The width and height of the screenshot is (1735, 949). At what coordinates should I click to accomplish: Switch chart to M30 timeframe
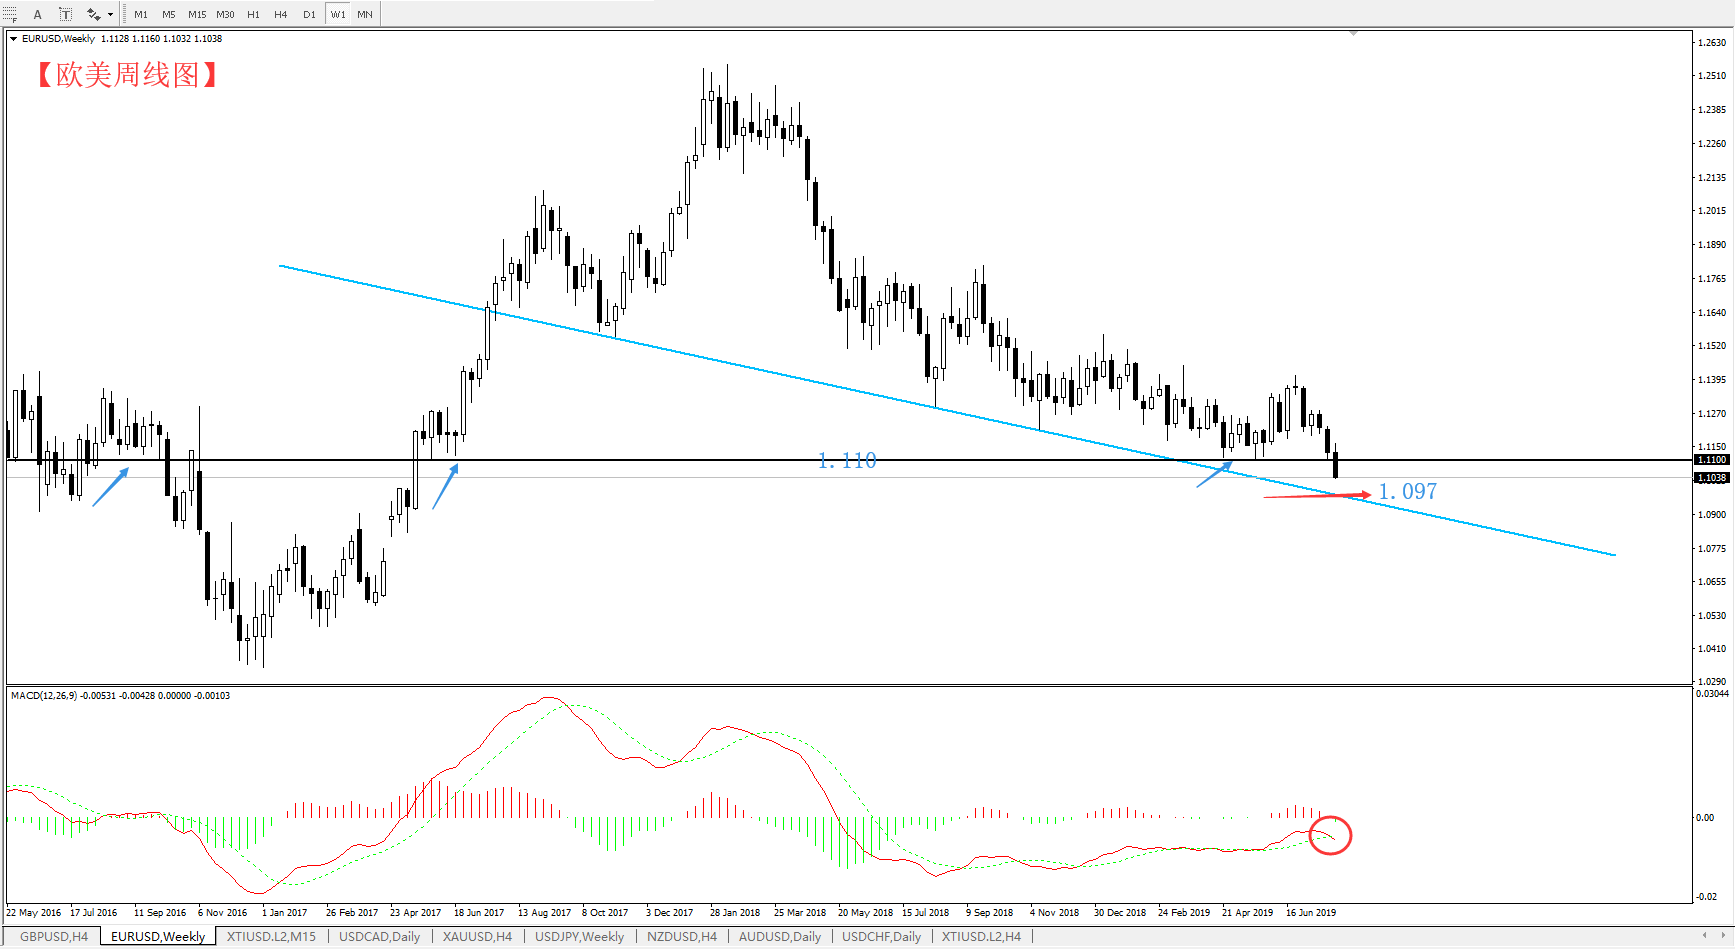point(226,14)
